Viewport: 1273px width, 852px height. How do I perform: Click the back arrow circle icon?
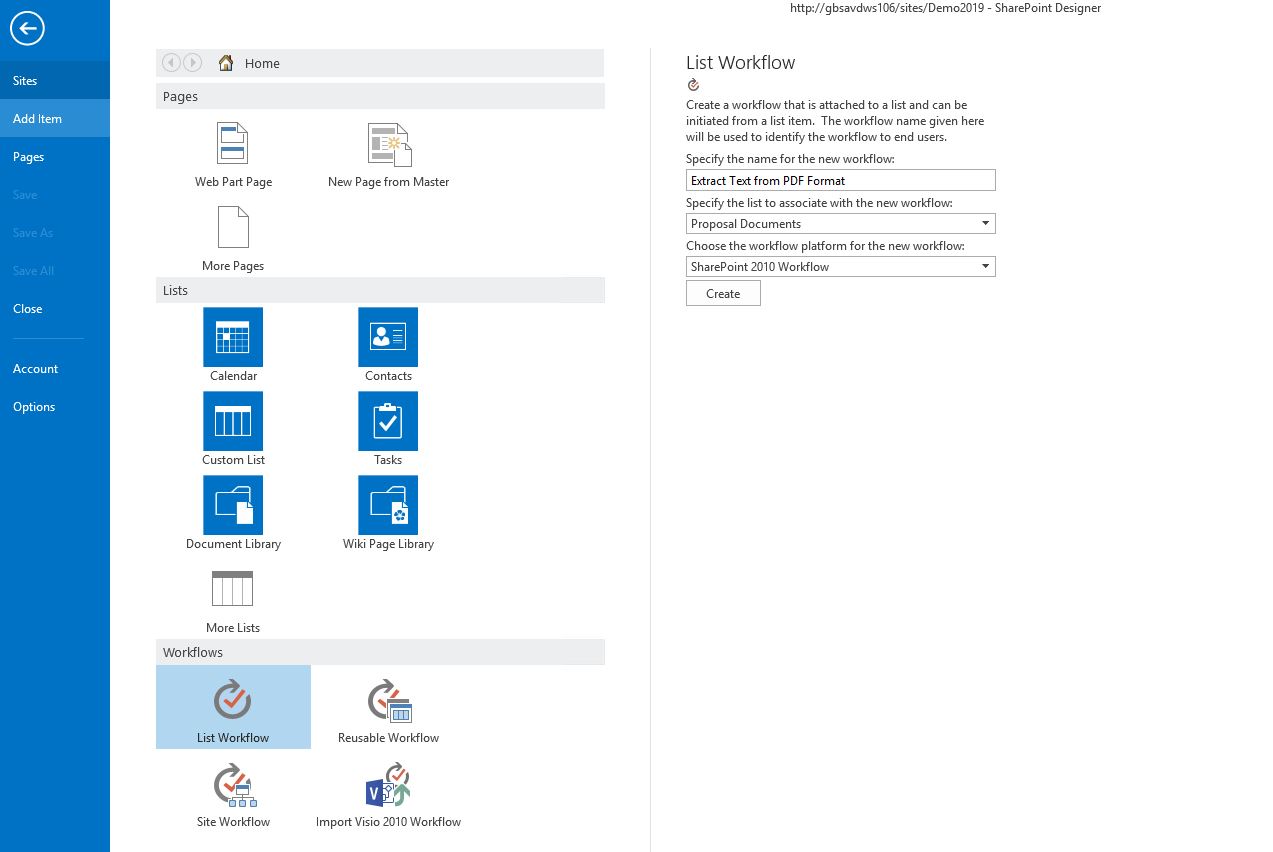click(x=27, y=28)
